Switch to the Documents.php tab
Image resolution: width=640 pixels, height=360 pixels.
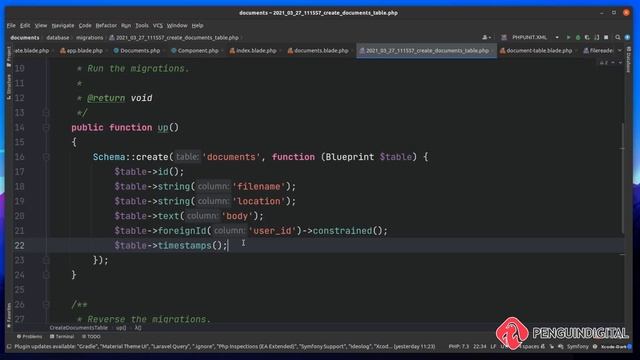point(137,51)
